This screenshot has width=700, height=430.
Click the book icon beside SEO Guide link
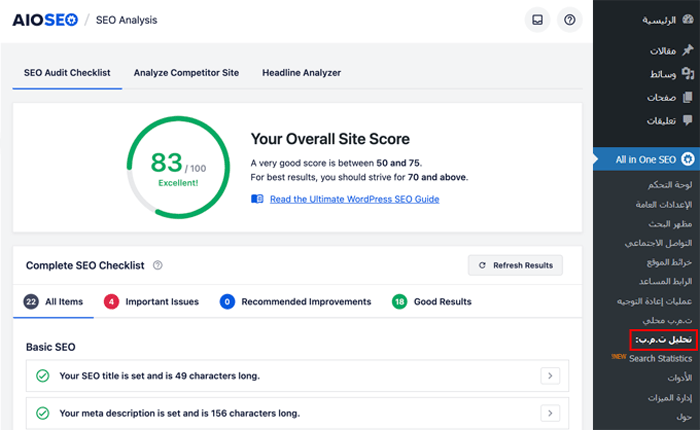[257, 199]
